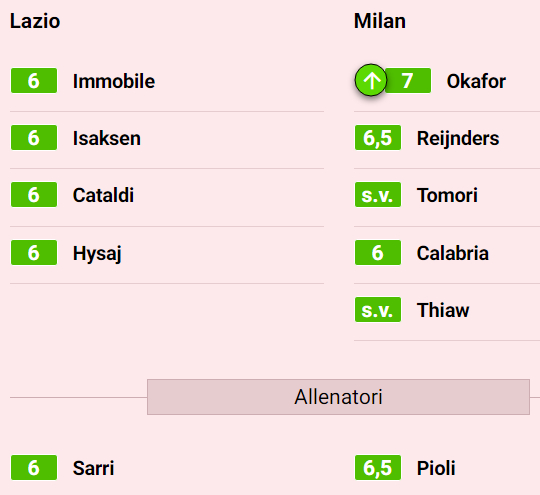Click Reijnders' 6,5 rating badge
The width and height of the screenshot is (540, 495).
(378, 137)
